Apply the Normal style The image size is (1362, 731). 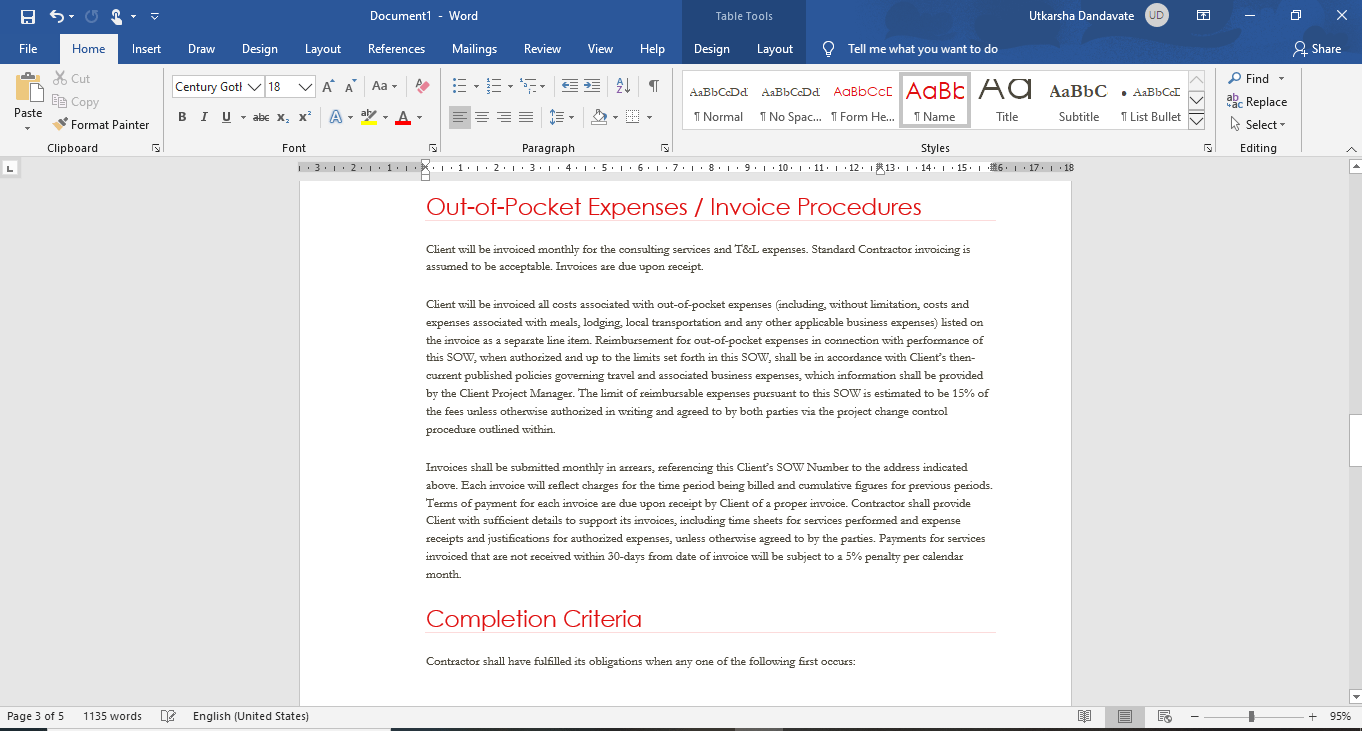coord(719,100)
